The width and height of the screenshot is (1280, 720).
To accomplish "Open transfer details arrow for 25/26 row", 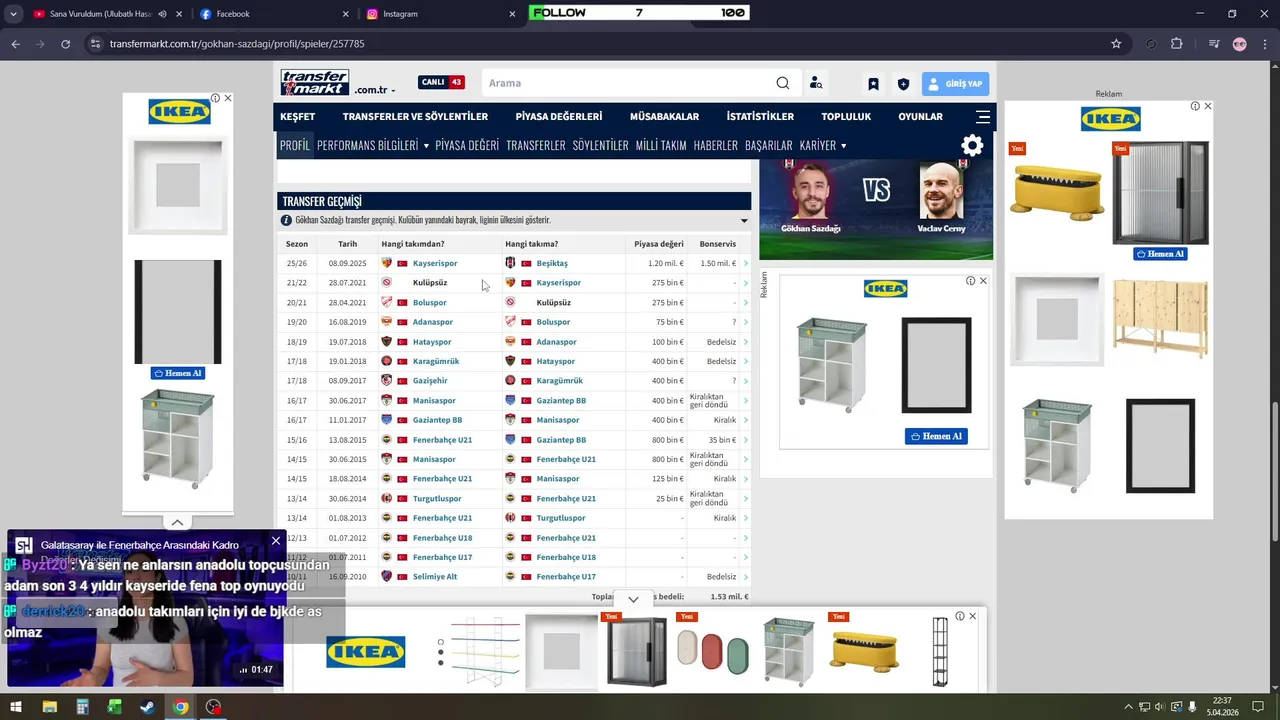I will 746,263.
